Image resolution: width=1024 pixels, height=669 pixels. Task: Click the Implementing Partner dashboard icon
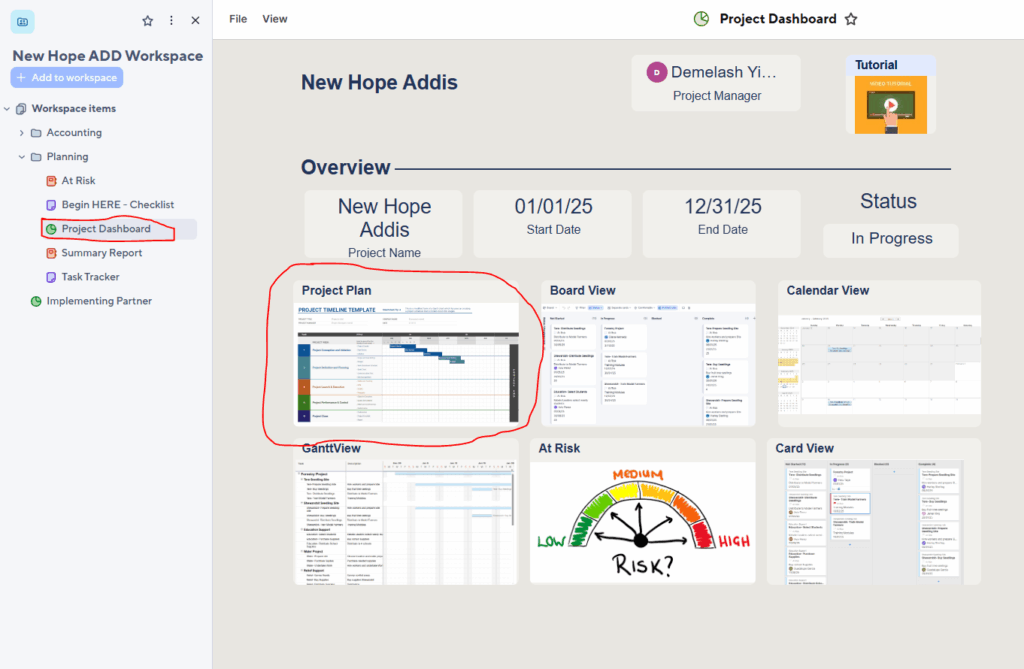[x=36, y=301]
